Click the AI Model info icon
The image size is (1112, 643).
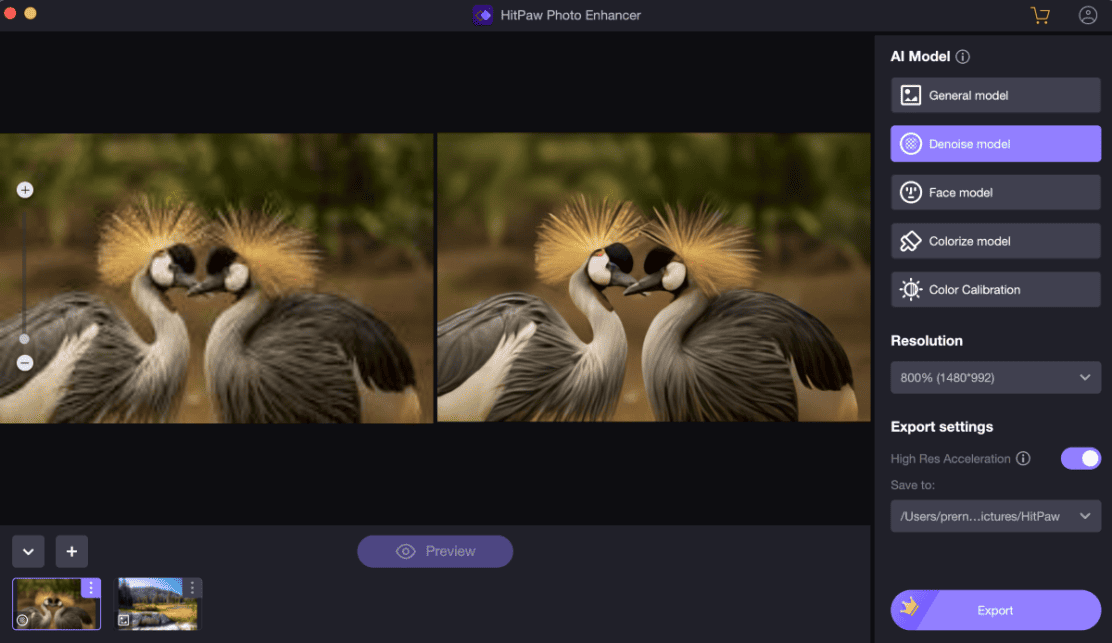963,57
